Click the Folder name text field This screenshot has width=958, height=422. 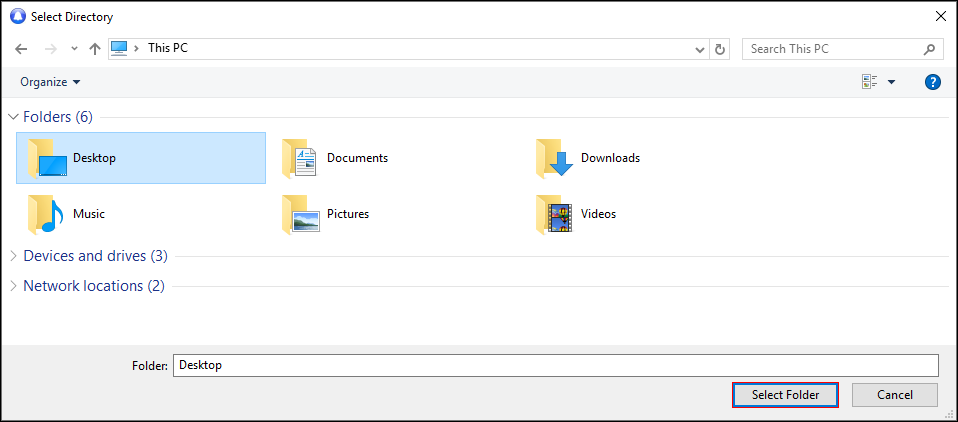coord(555,365)
